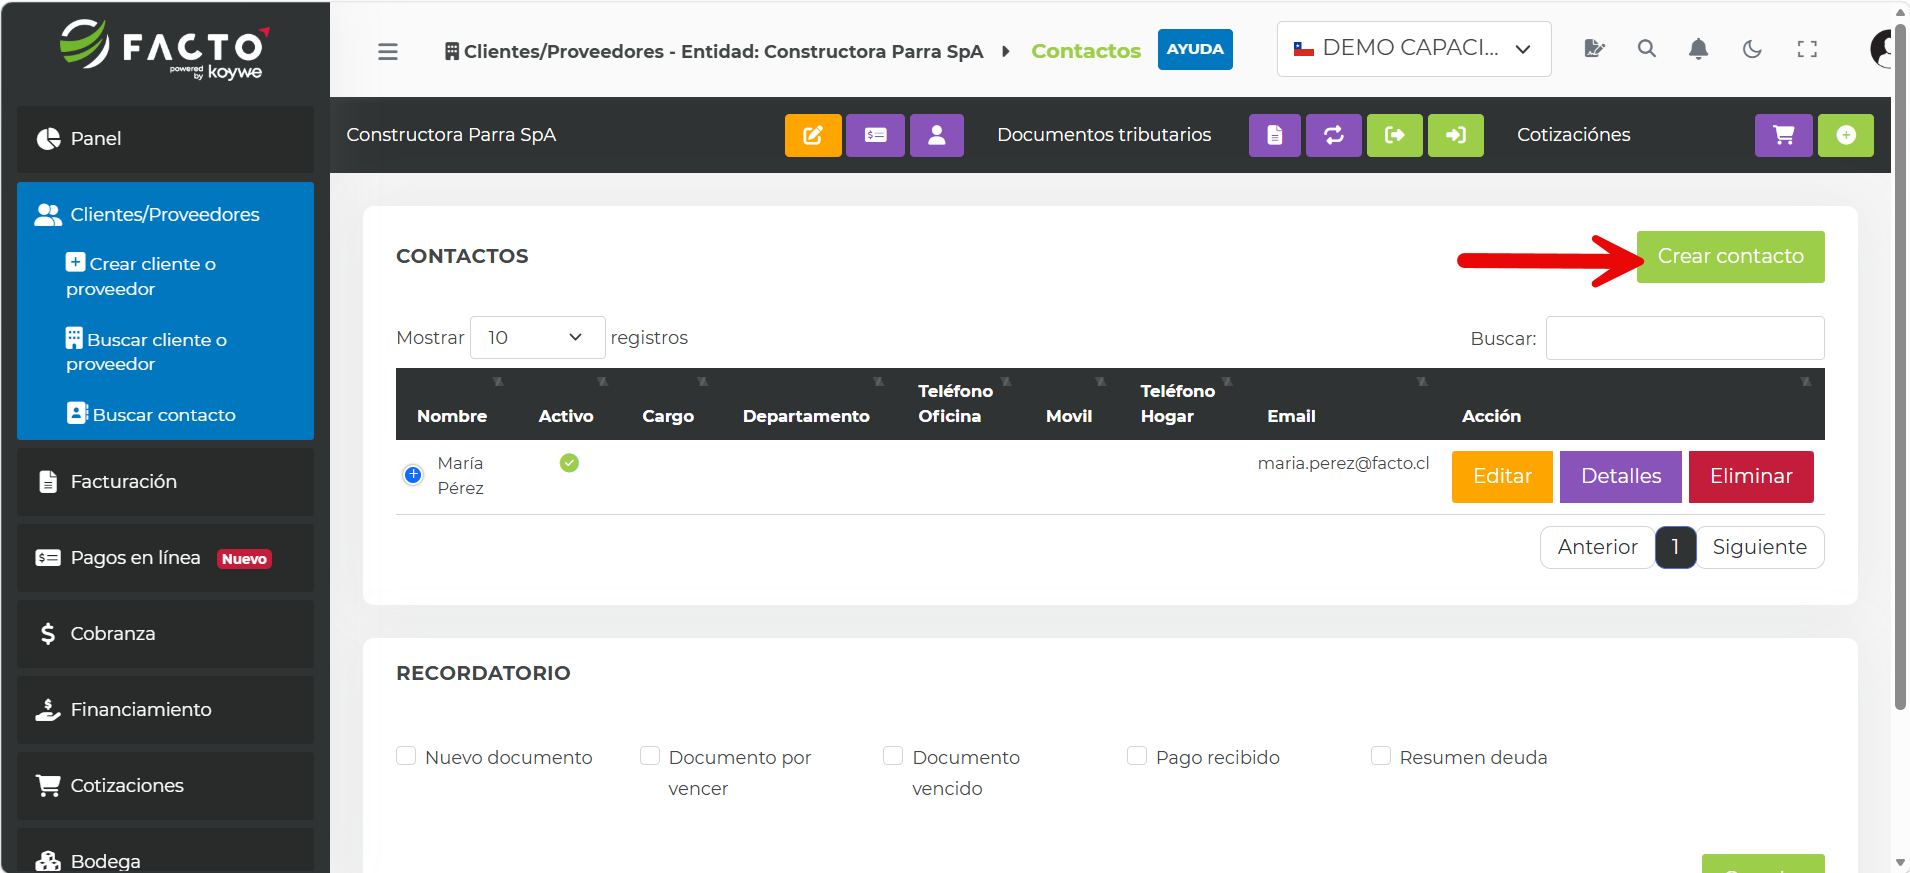Open the purple payment card icon

click(x=875, y=135)
